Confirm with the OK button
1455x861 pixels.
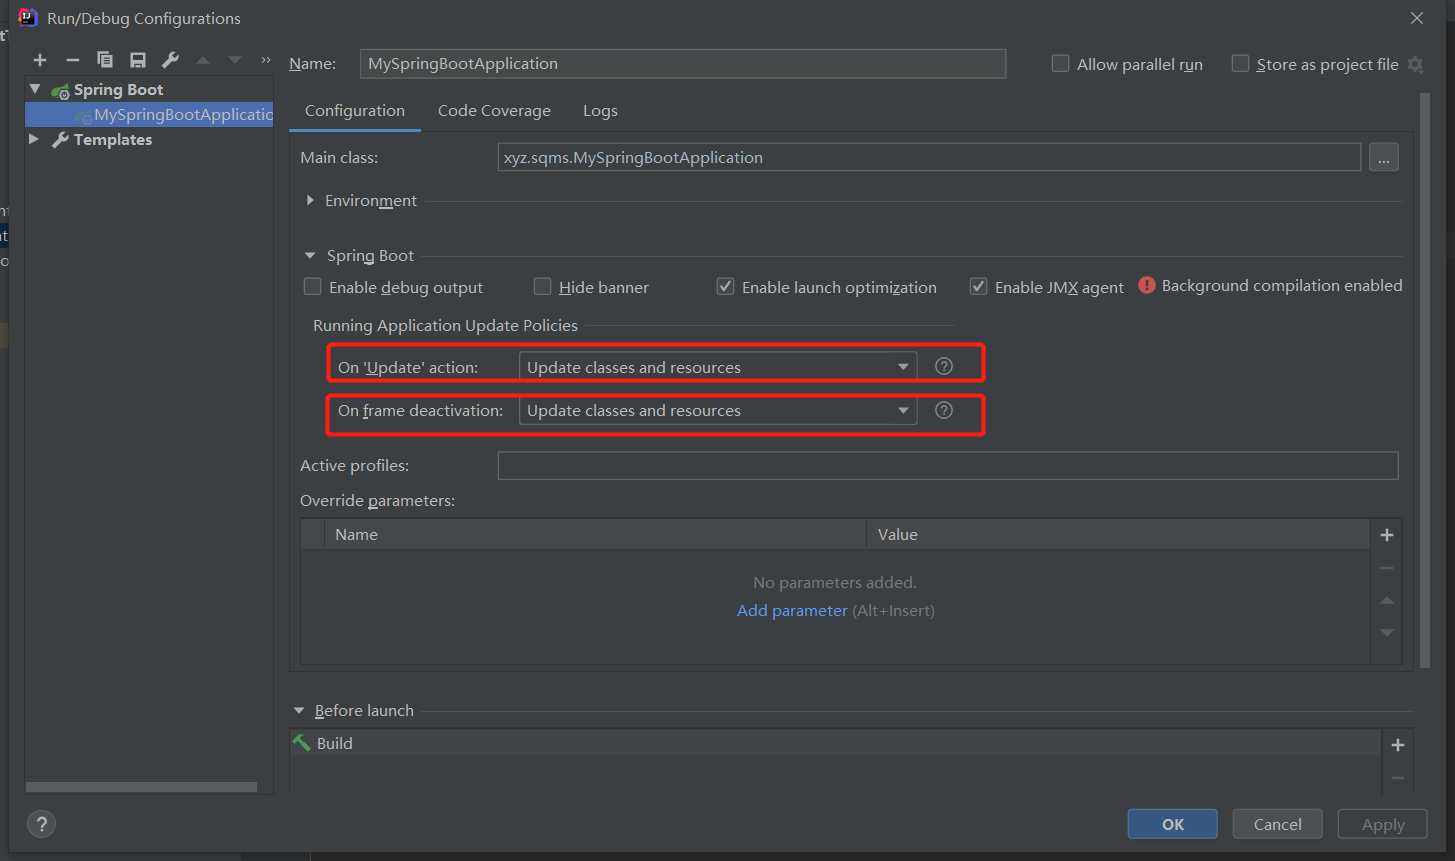point(1173,824)
